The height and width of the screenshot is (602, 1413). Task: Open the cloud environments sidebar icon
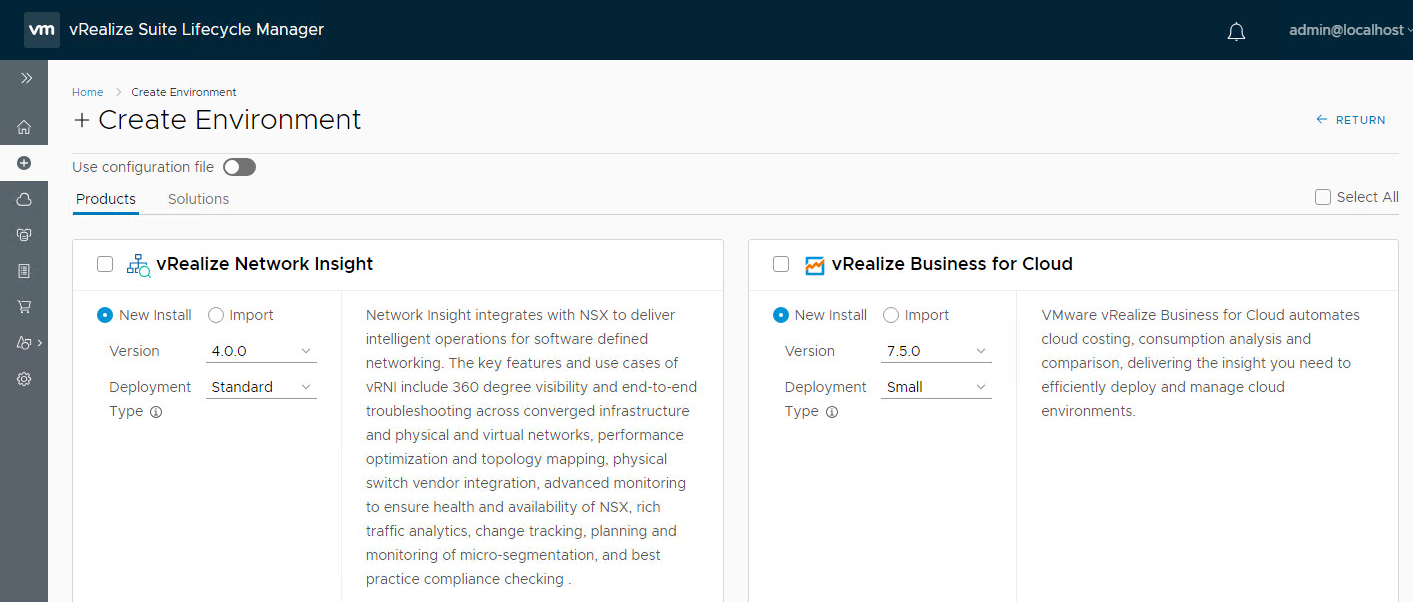(24, 199)
